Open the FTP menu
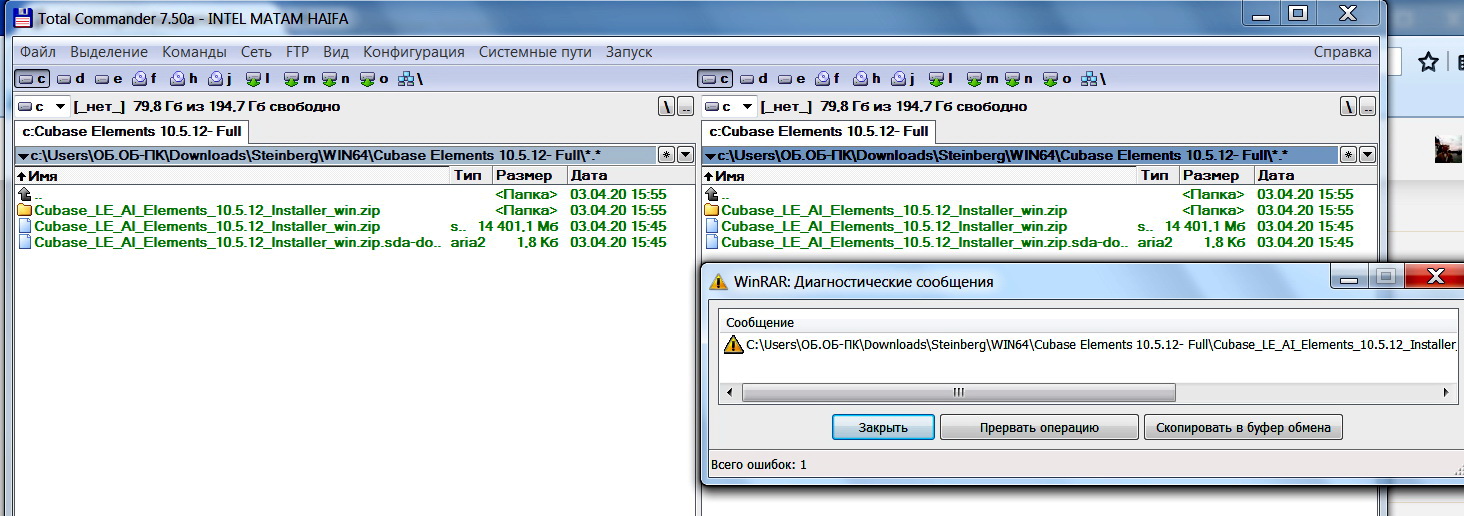Screen dimensions: 1464x516 (297, 52)
